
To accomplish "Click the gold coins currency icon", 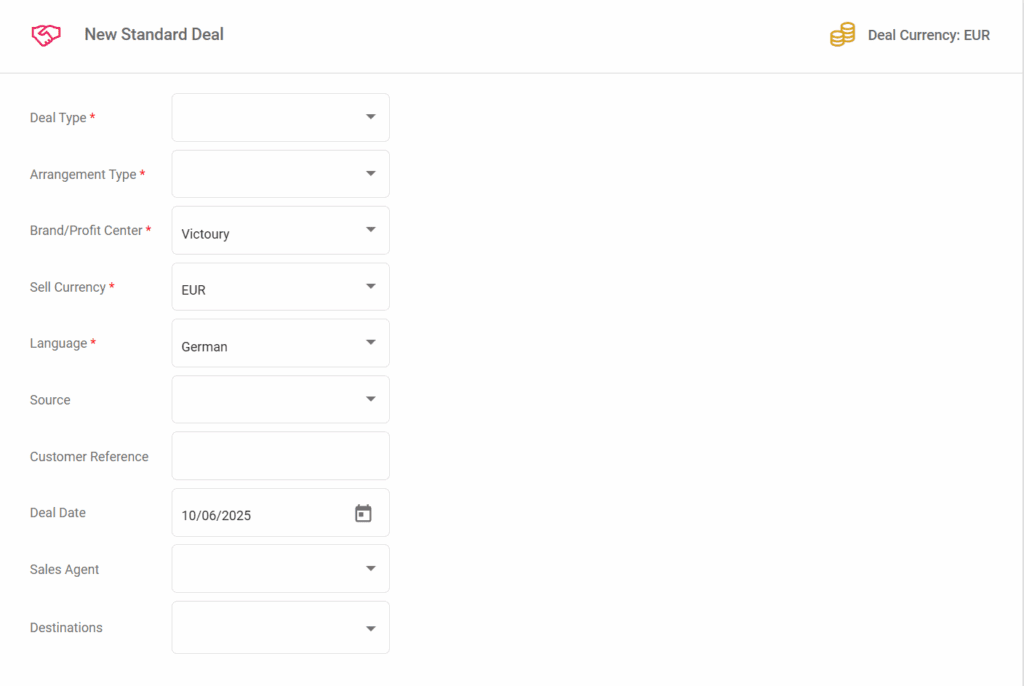I will pos(842,35).
